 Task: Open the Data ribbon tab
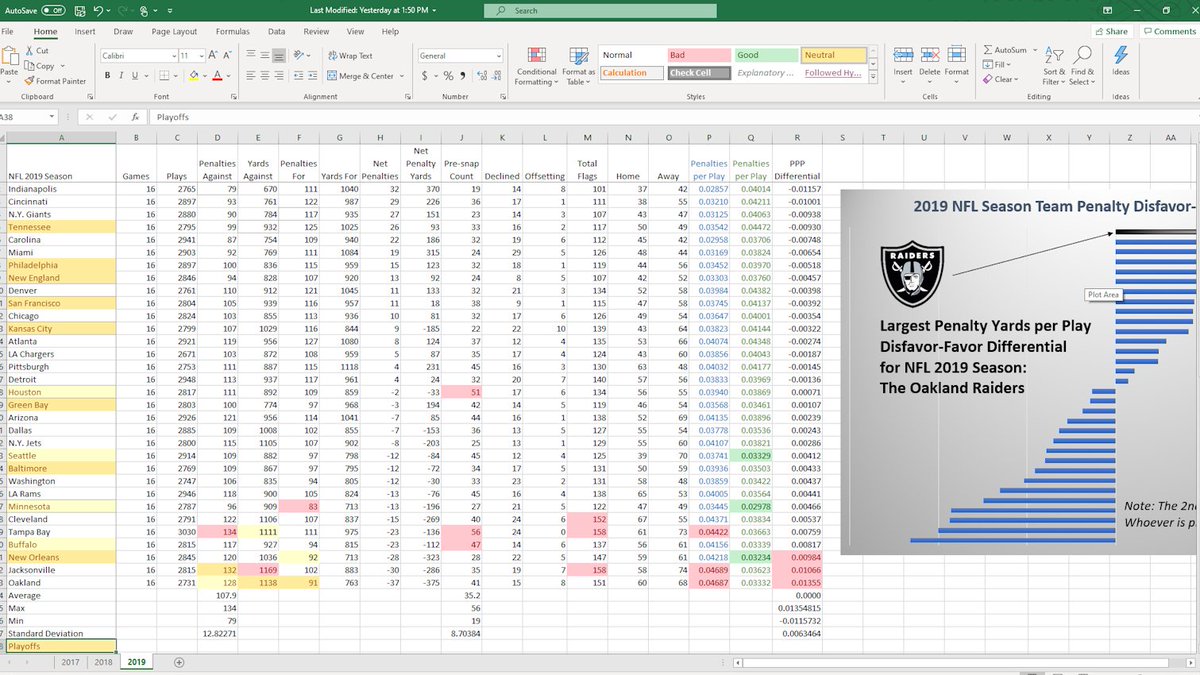pos(276,31)
